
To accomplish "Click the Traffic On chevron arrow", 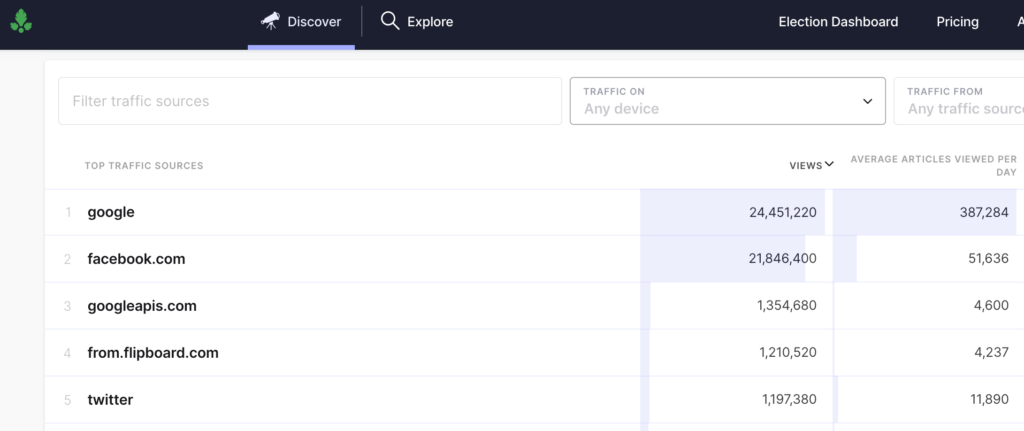I will 867,101.
